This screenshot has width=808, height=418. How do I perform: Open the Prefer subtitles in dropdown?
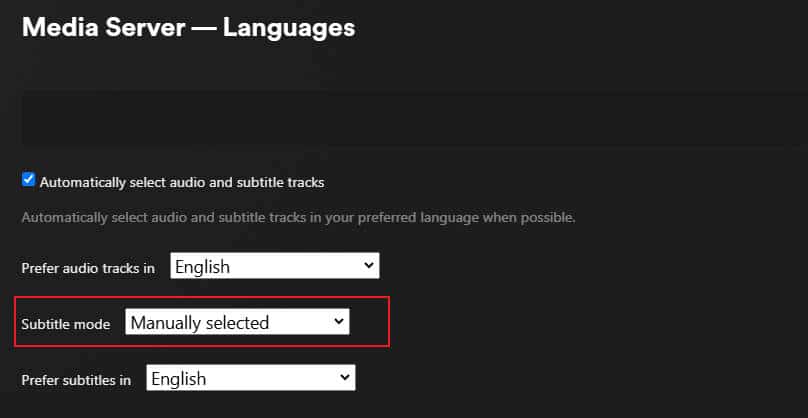point(250,378)
